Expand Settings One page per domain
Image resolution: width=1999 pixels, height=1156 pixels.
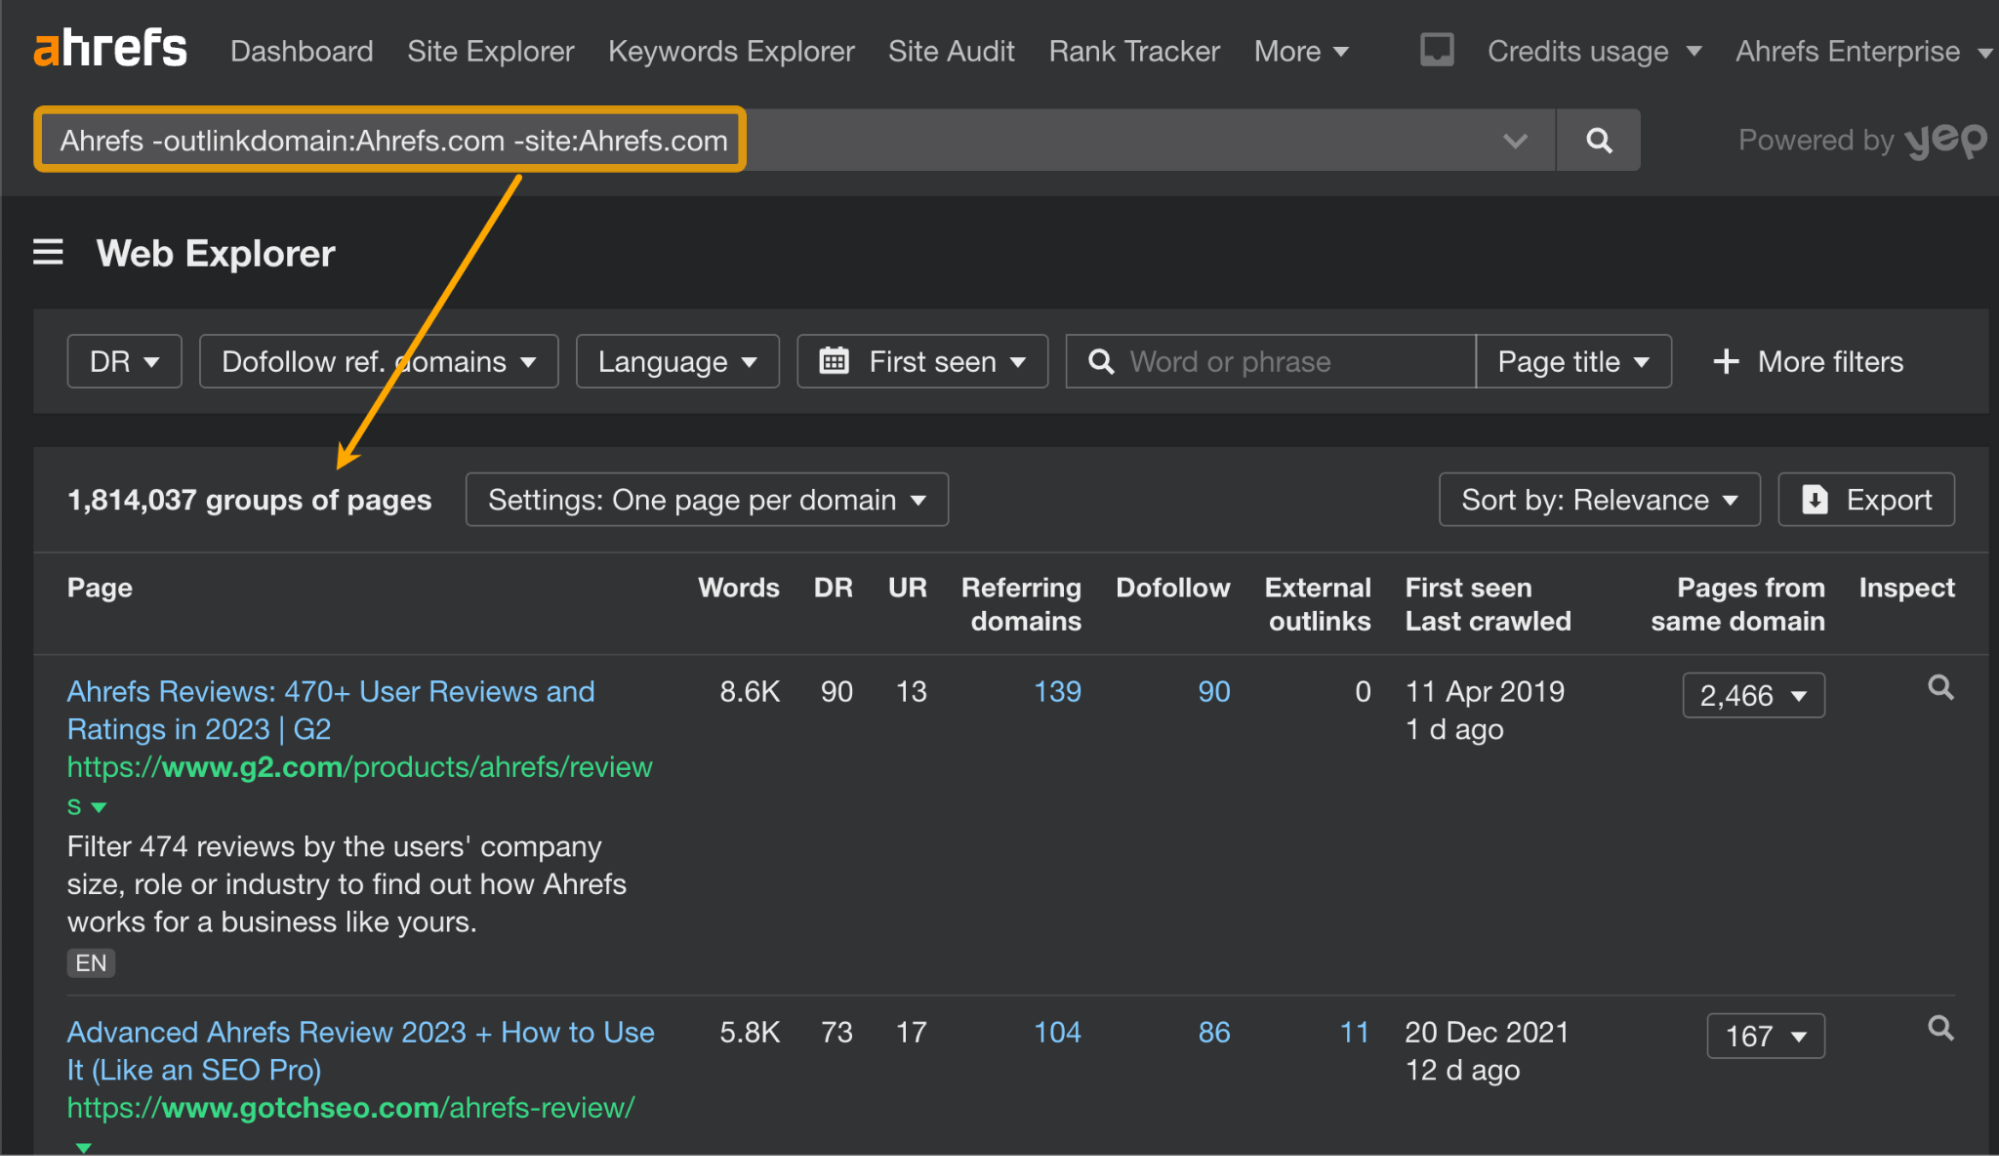point(709,500)
